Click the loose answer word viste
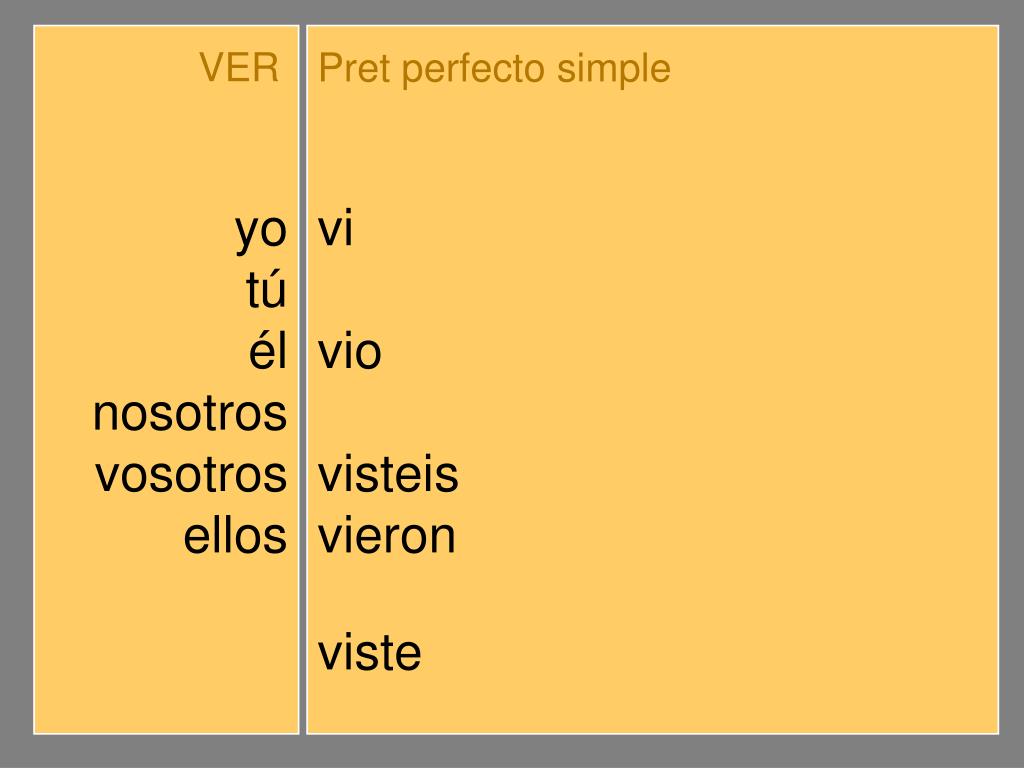The width and height of the screenshot is (1024, 768). [x=370, y=652]
